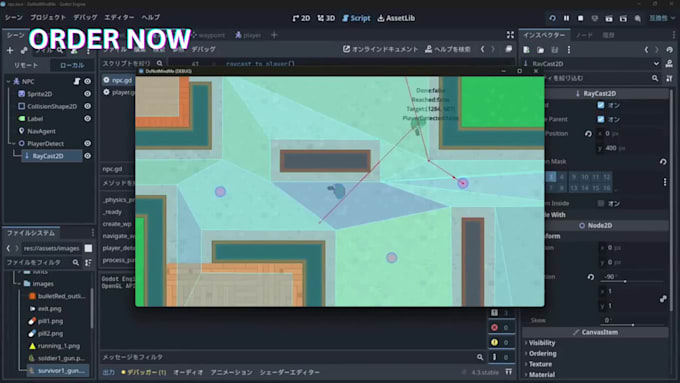Open the オーディオ bottom panel
680x383 pixels.
(x=188, y=372)
